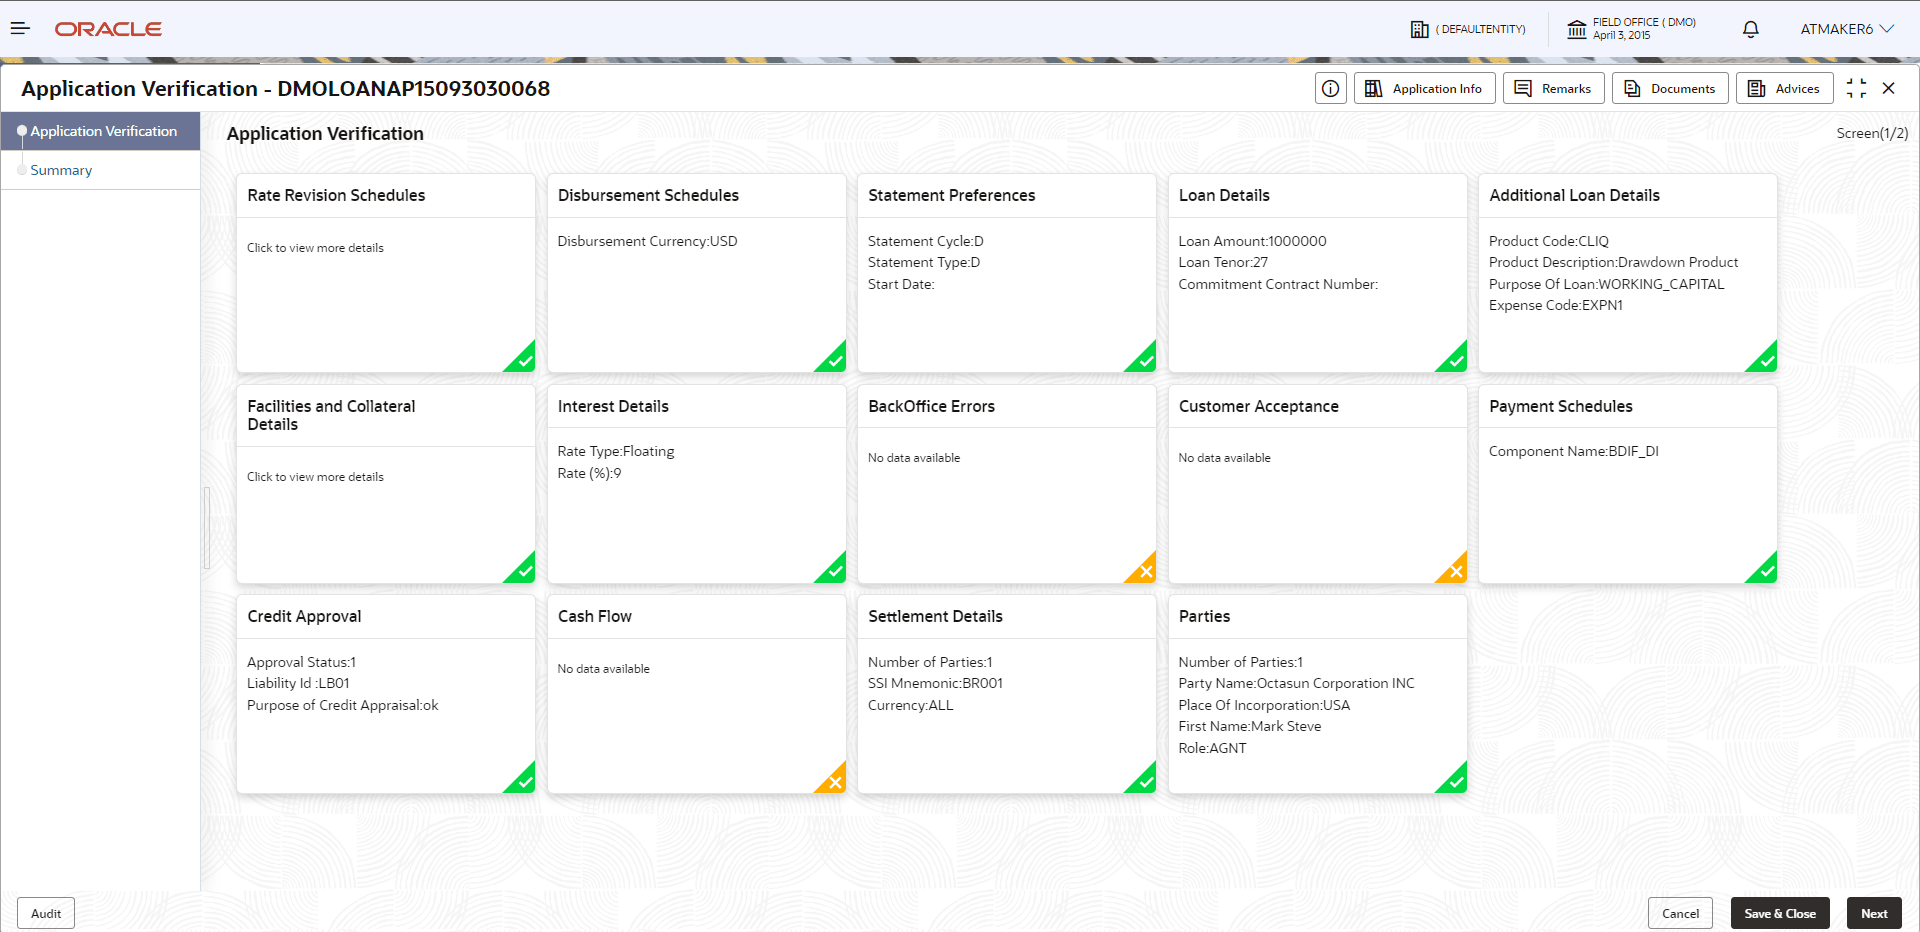Click the SSI Mnemonic:BR001 text
This screenshot has width=1920, height=932.
tap(935, 683)
